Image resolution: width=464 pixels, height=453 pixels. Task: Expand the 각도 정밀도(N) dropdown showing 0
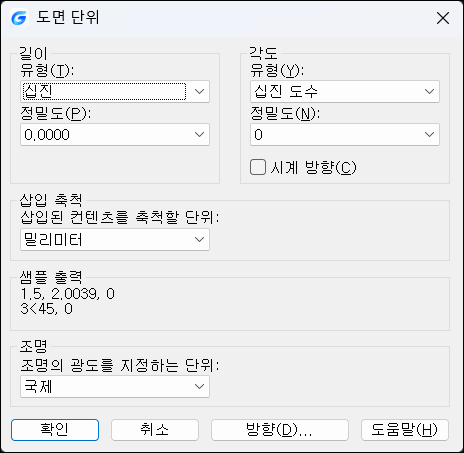click(345, 135)
